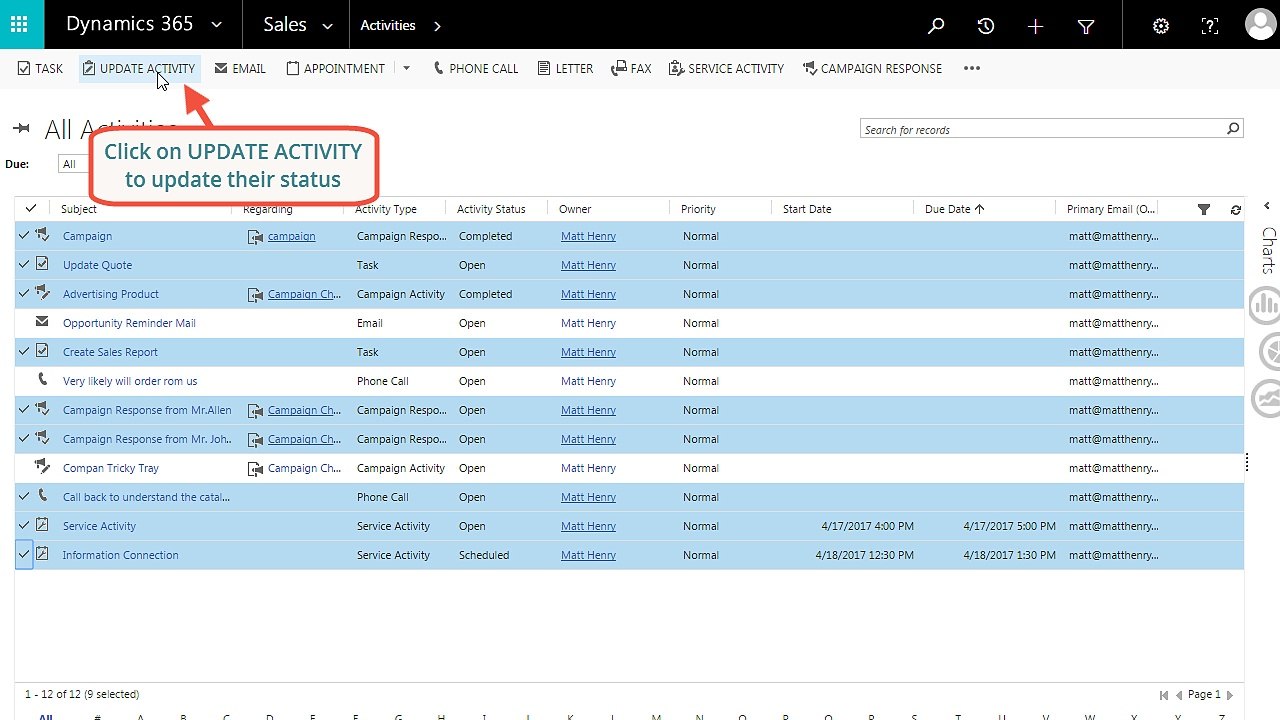This screenshot has width=1280, height=720.
Task: Open Matt Henry owner link in Campaign row
Action: [588, 236]
